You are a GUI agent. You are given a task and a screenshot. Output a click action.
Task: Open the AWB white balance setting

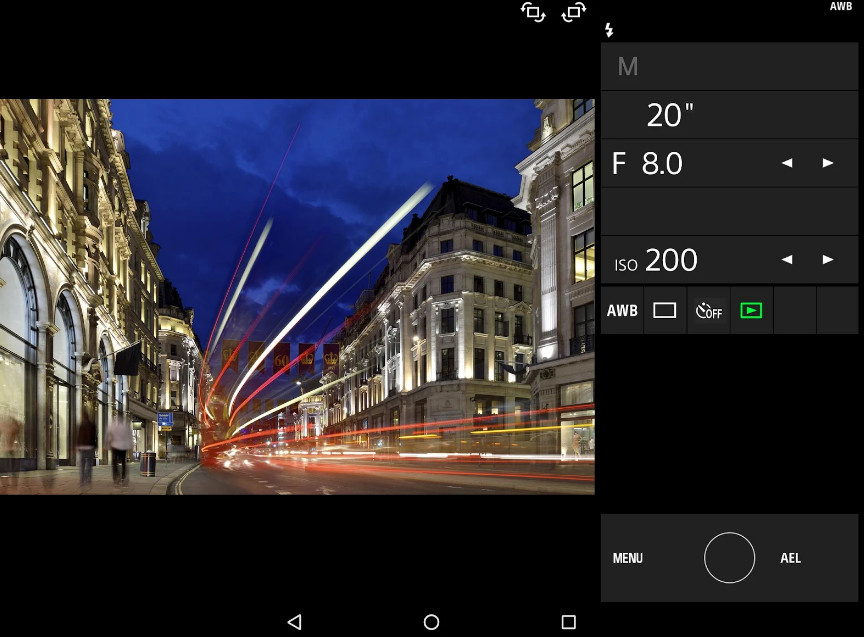(x=622, y=311)
